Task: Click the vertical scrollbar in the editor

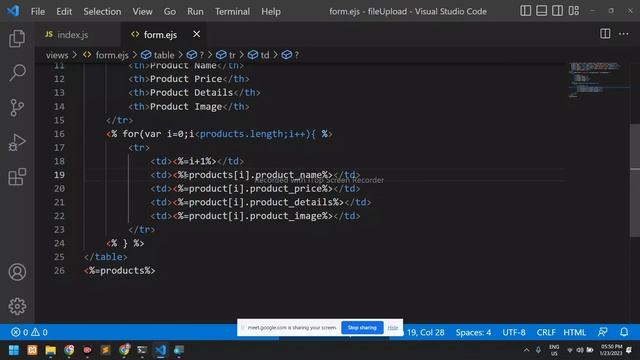Action: 635,180
